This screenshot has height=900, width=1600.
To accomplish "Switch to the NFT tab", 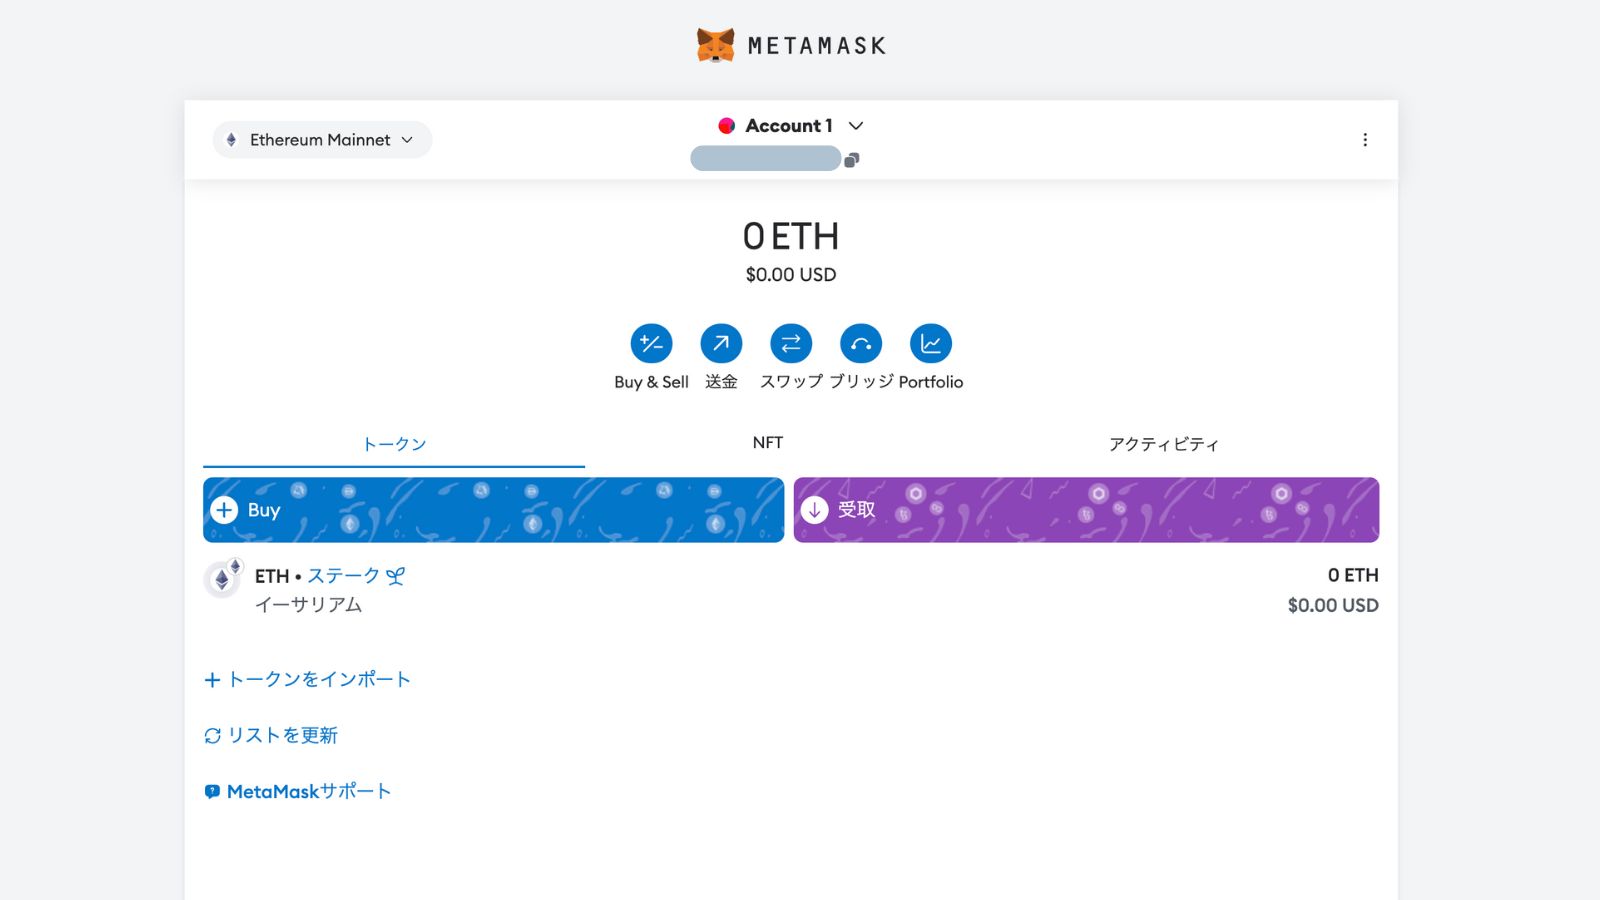I will 768,443.
